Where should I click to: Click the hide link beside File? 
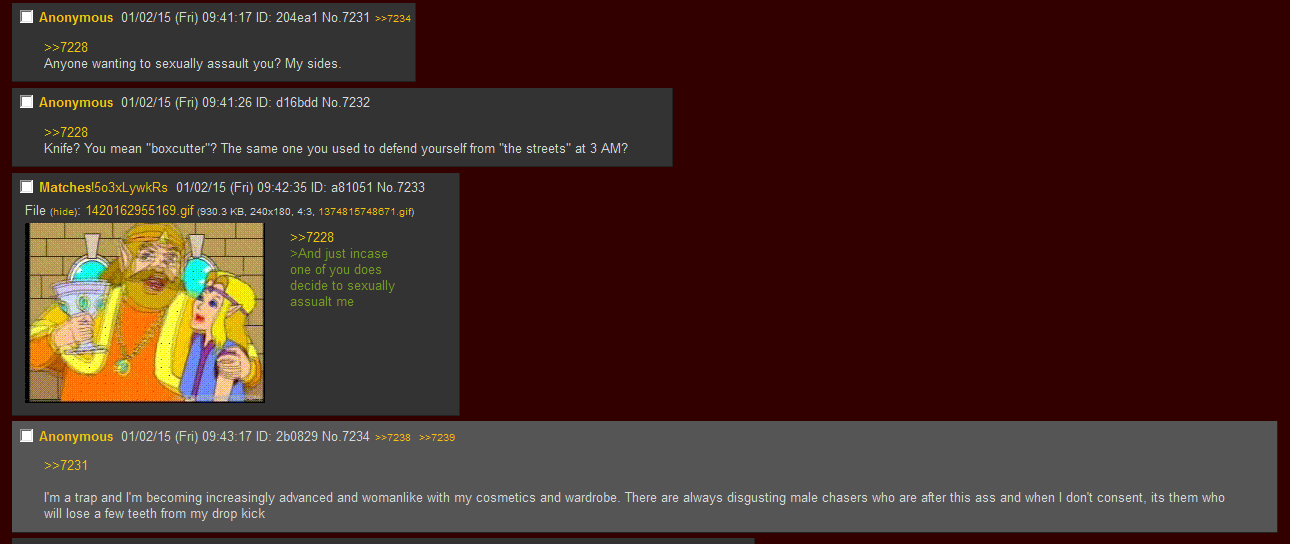point(64,211)
